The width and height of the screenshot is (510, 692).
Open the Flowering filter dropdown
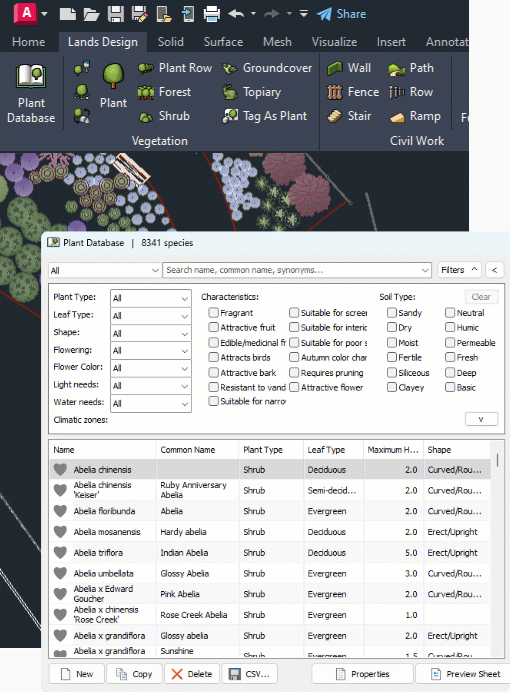(x=151, y=351)
